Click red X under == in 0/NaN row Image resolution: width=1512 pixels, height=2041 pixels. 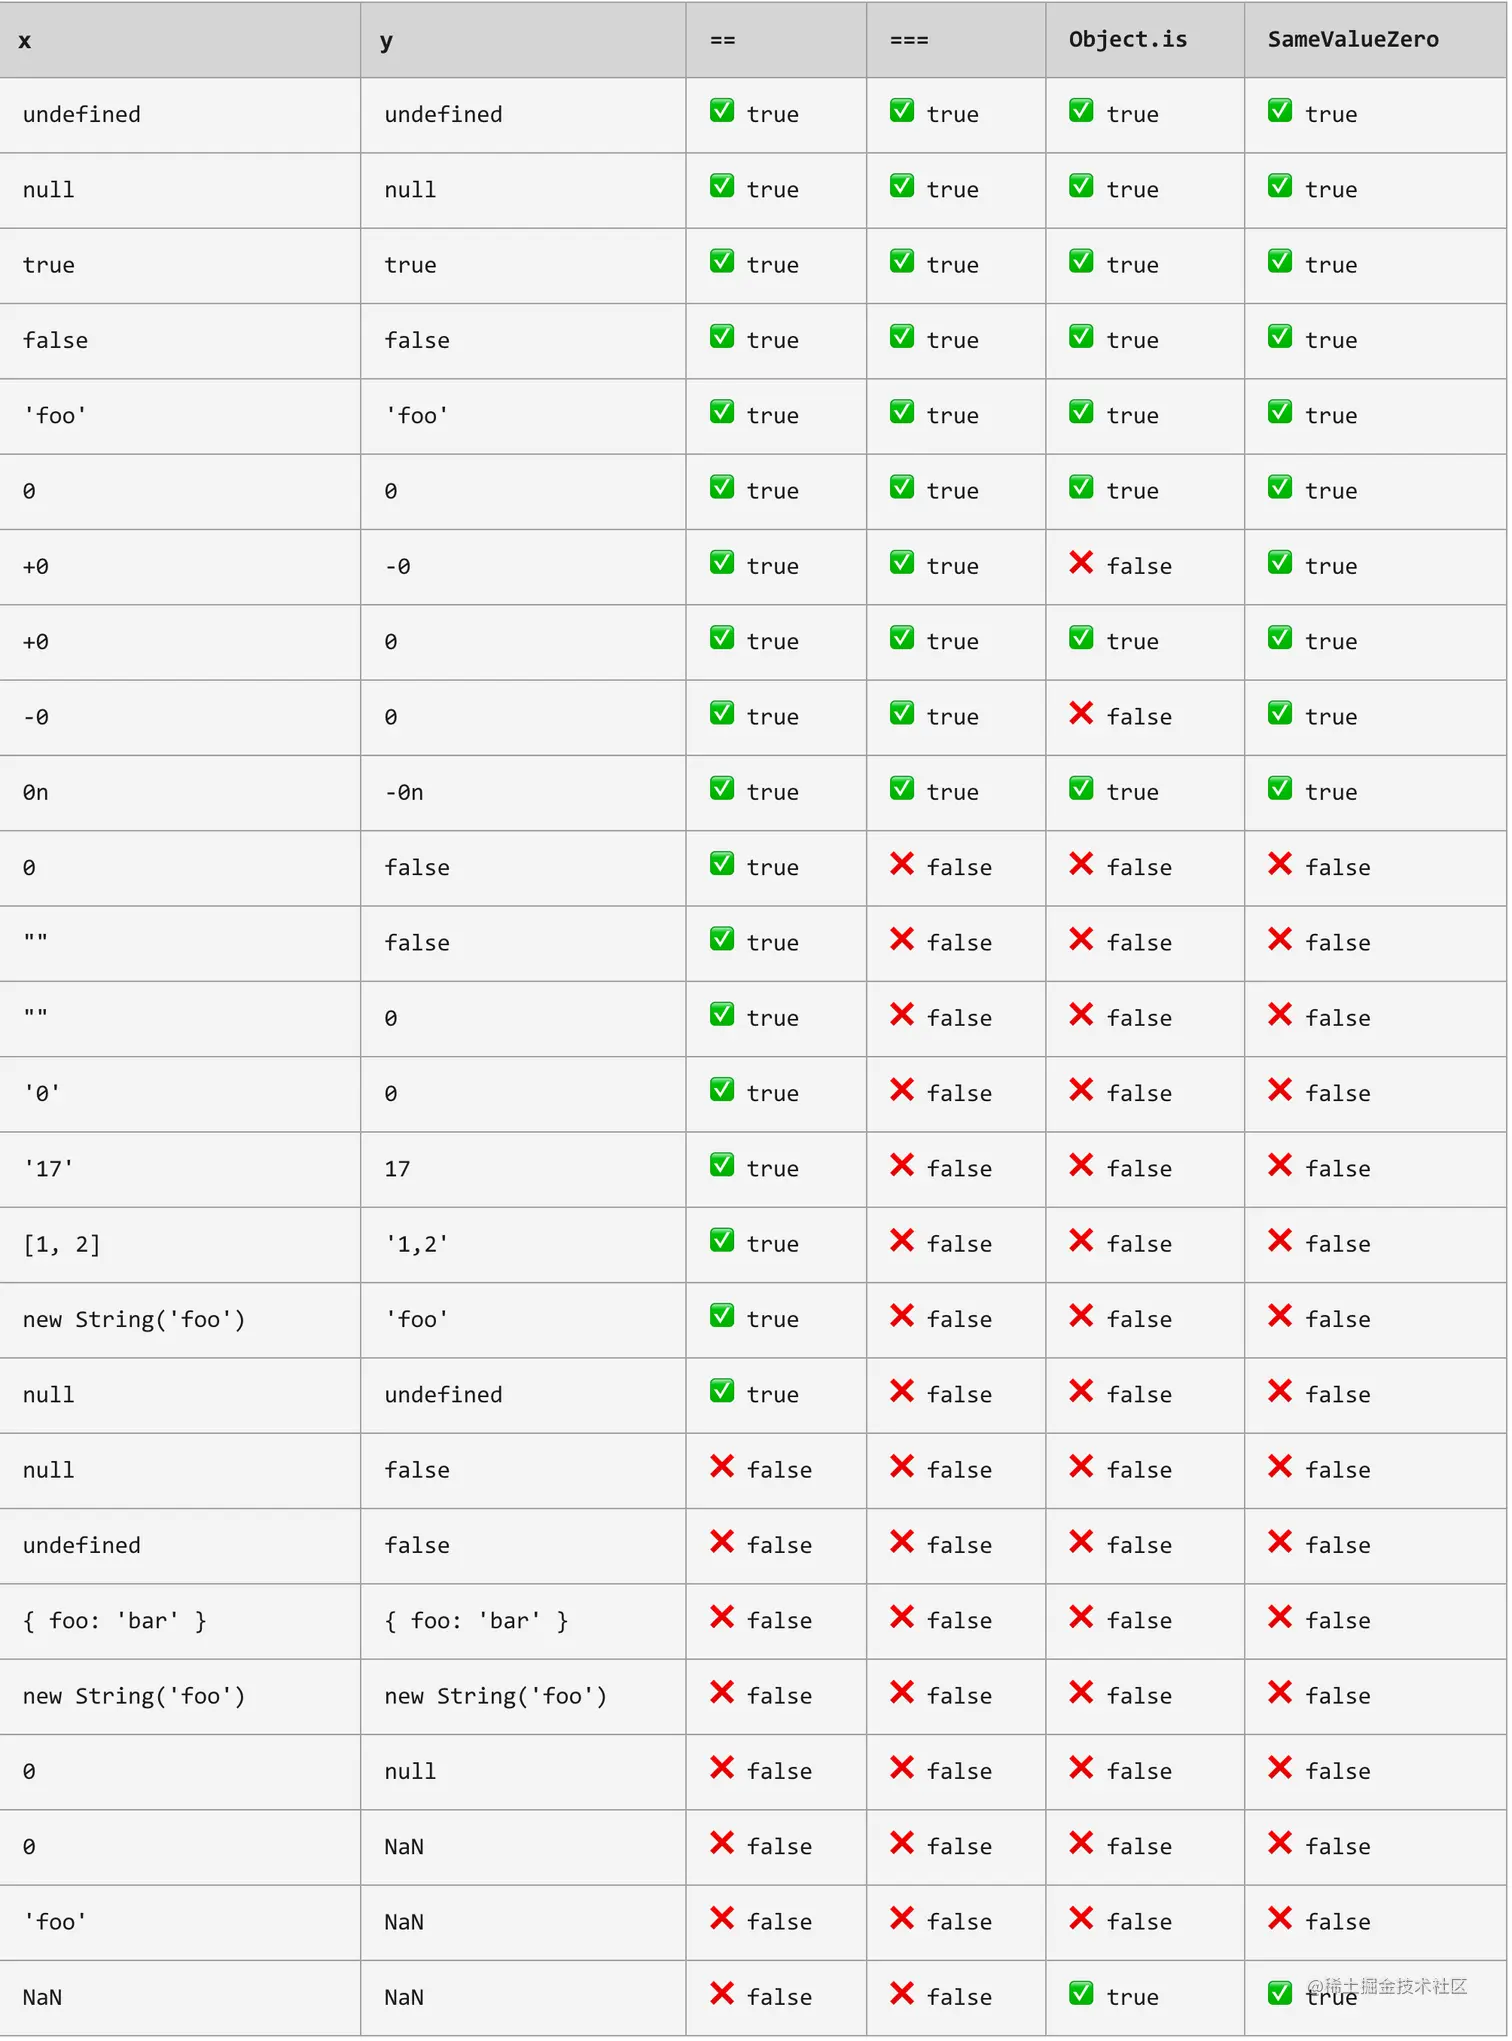721,1842
